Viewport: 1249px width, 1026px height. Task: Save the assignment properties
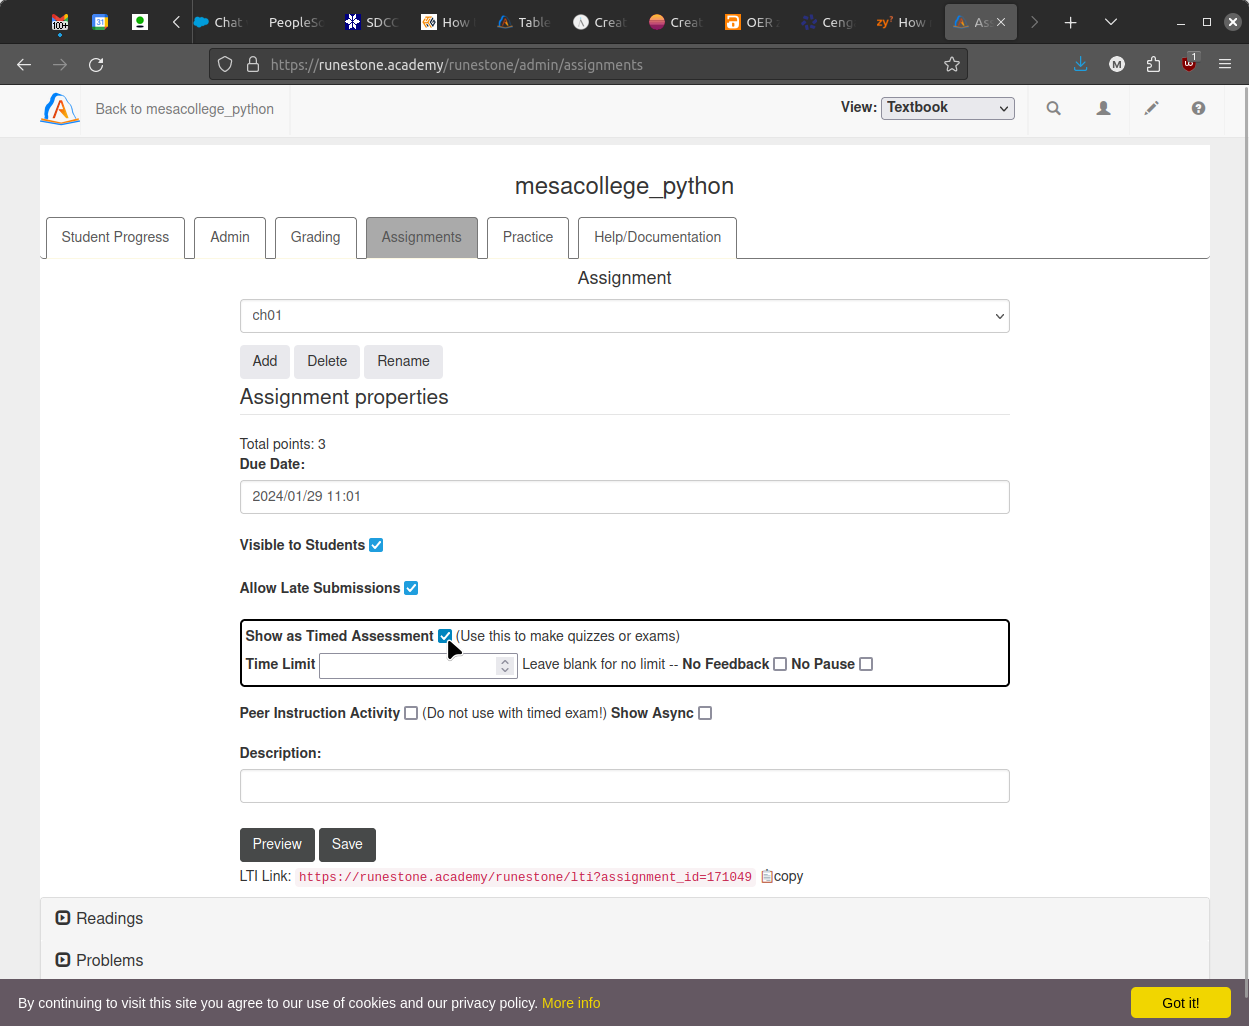tap(347, 844)
